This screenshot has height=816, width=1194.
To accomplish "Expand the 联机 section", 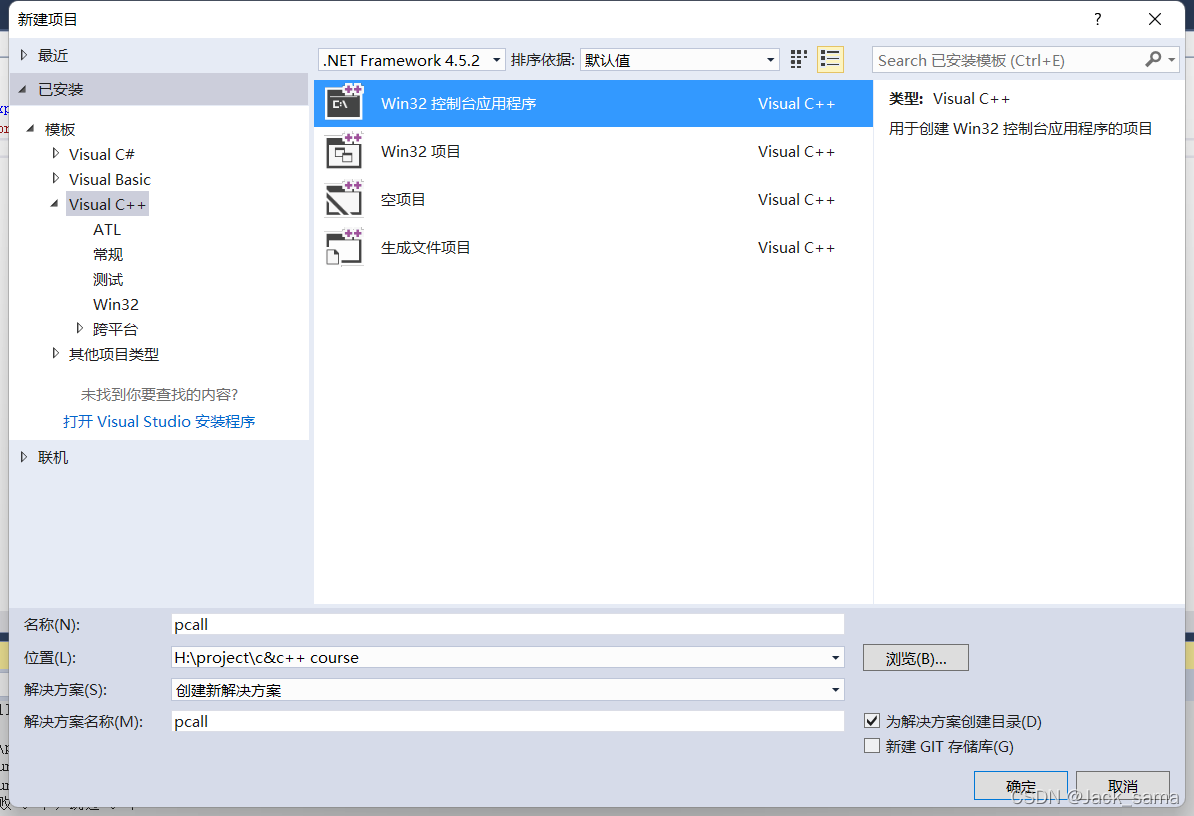I will (x=24, y=457).
